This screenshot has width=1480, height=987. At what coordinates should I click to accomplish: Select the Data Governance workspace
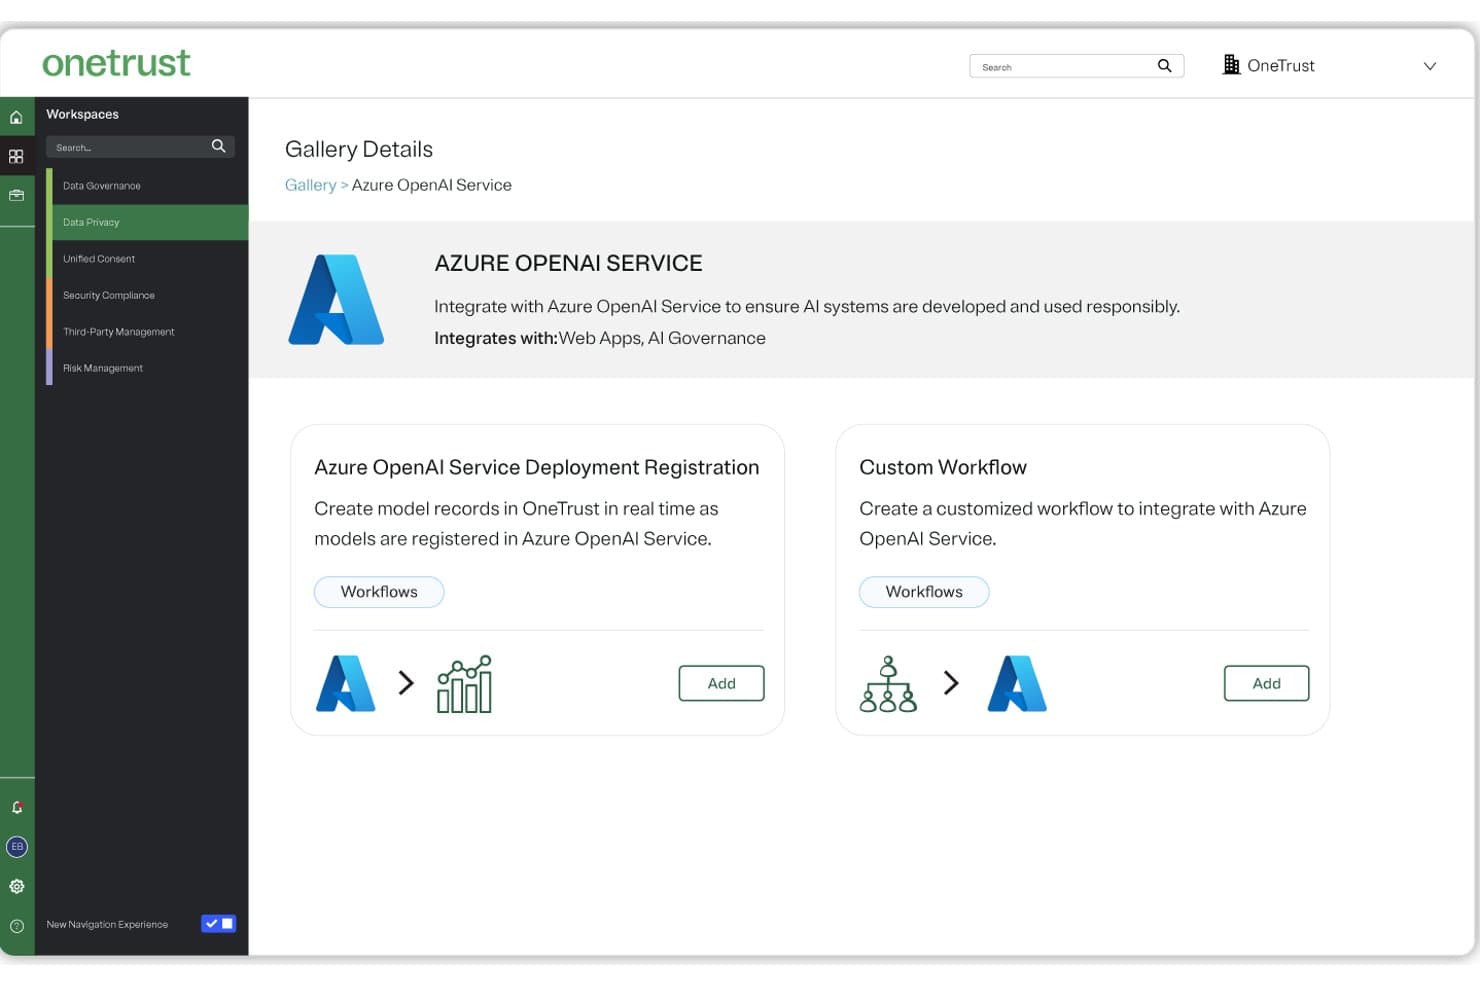pyautogui.click(x=148, y=186)
